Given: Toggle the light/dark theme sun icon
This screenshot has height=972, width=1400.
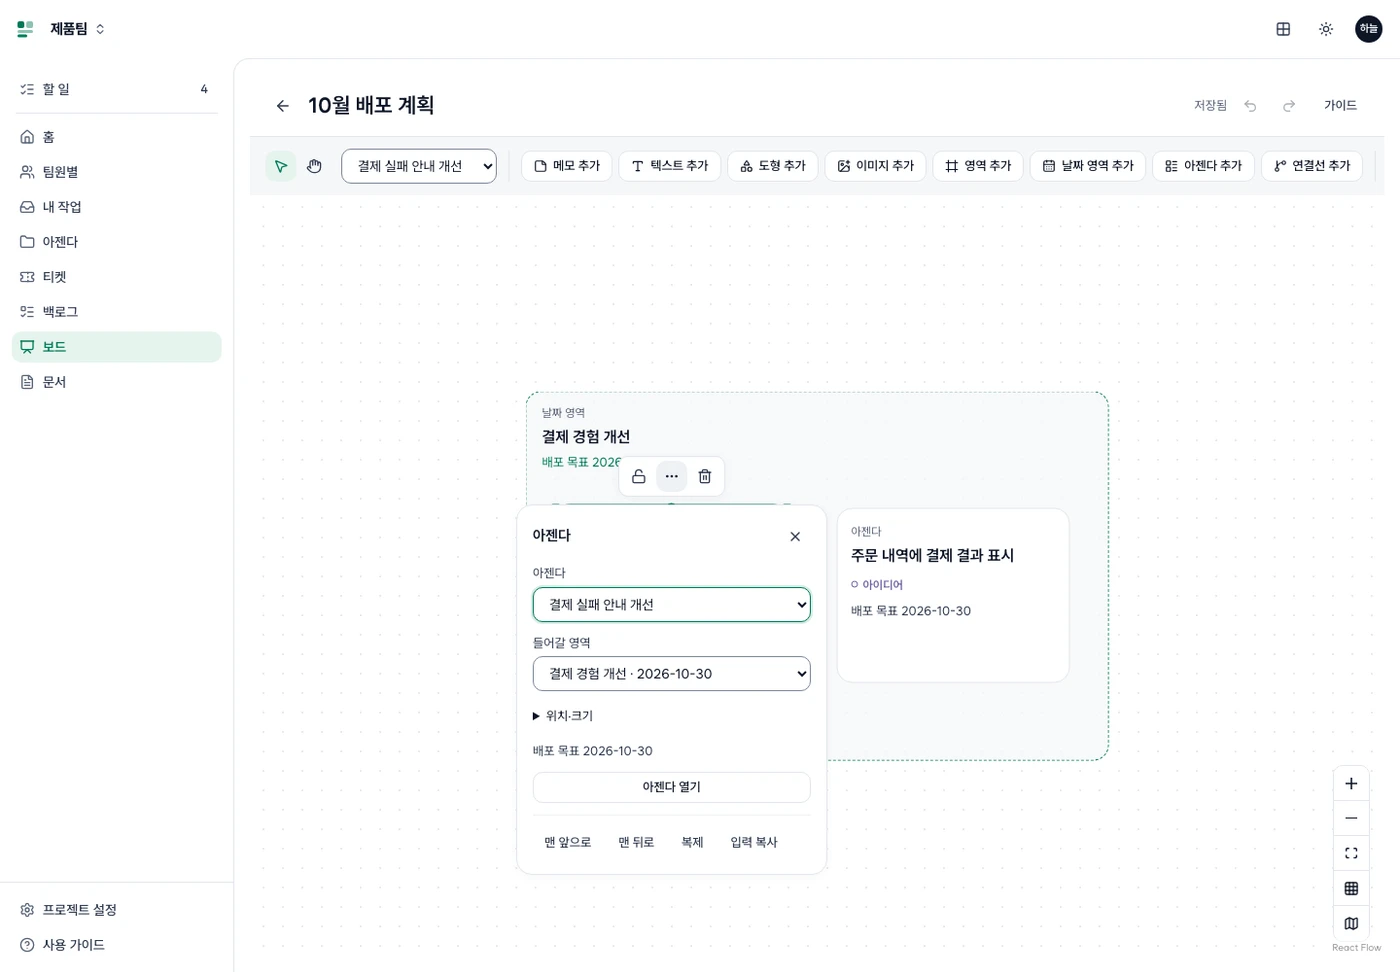Looking at the screenshot, I should tap(1326, 29).
